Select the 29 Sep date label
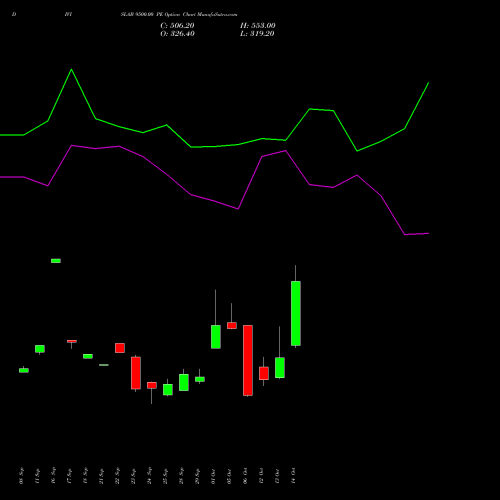Image resolution: width=500 pixels, height=500 pixels. [x=198, y=476]
